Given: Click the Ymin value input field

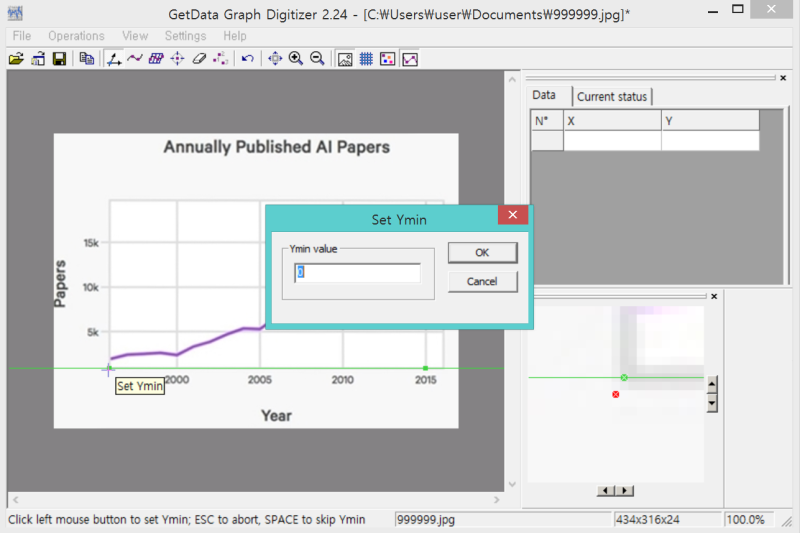Looking at the screenshot, I should click(357, 273).
